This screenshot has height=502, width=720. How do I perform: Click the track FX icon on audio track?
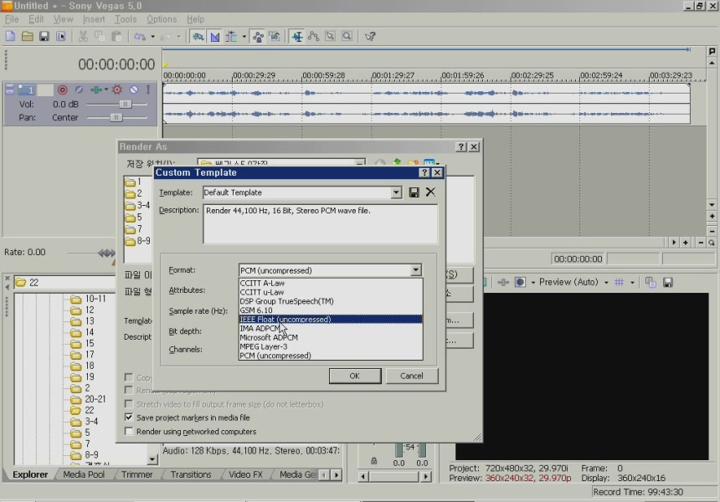(96, 90)
